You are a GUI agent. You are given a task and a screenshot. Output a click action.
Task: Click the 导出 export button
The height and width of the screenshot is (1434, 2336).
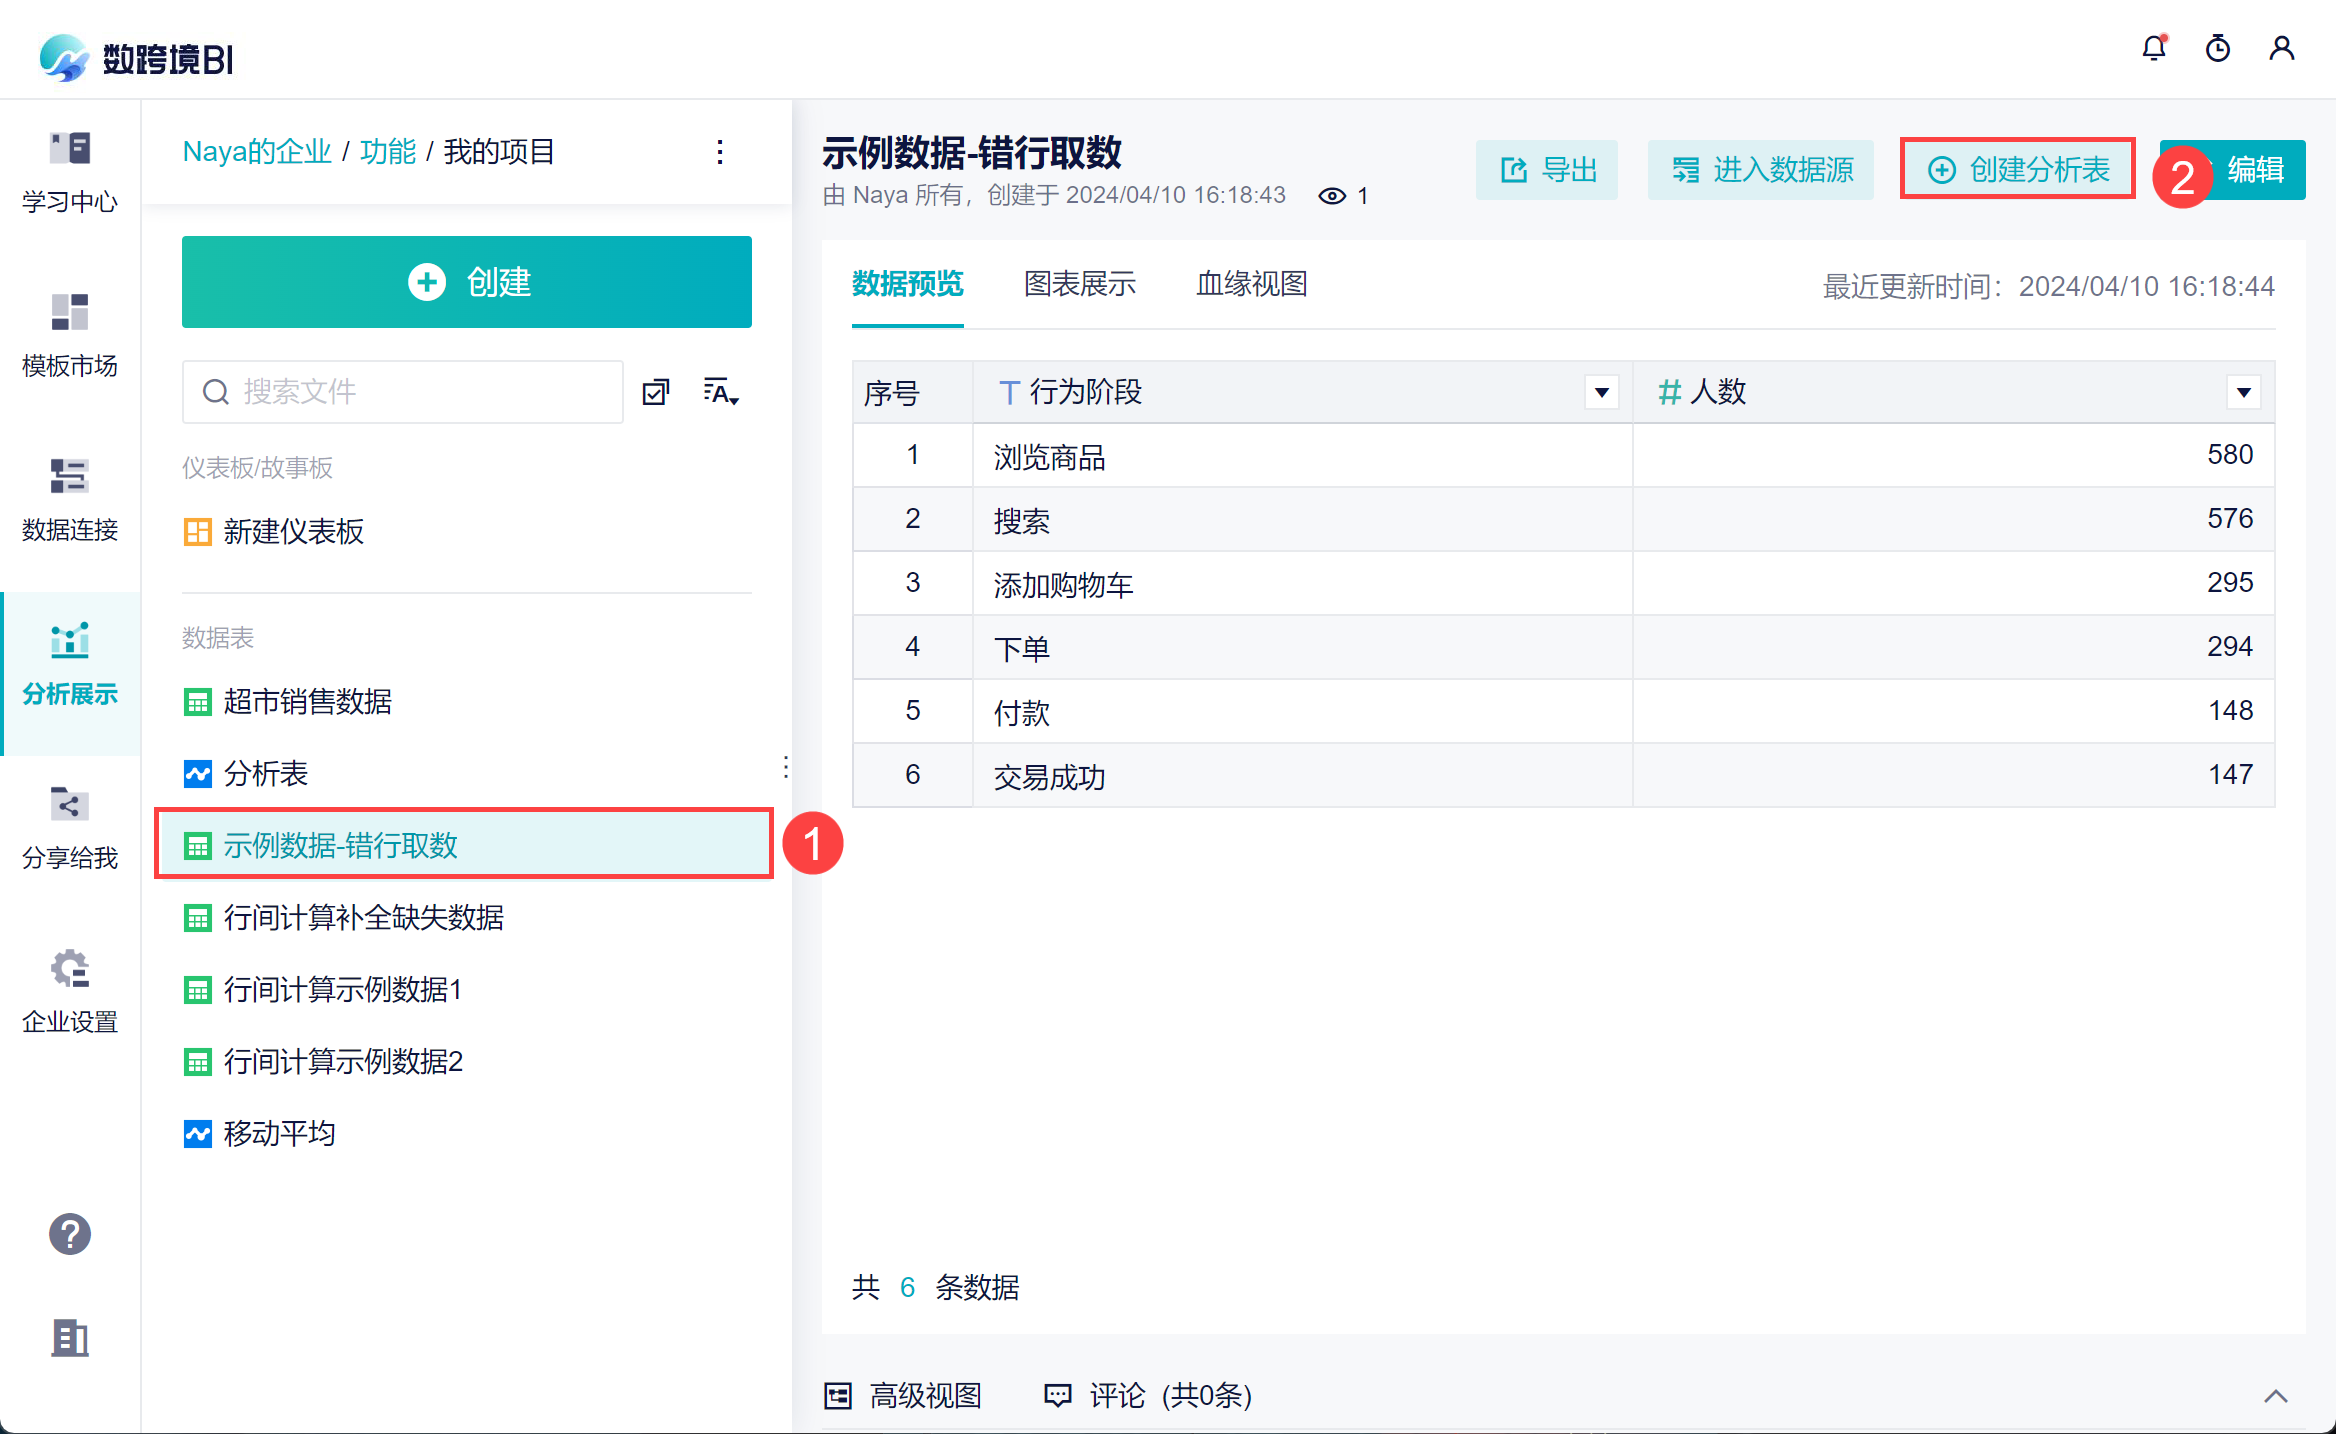click(1547, 170)
